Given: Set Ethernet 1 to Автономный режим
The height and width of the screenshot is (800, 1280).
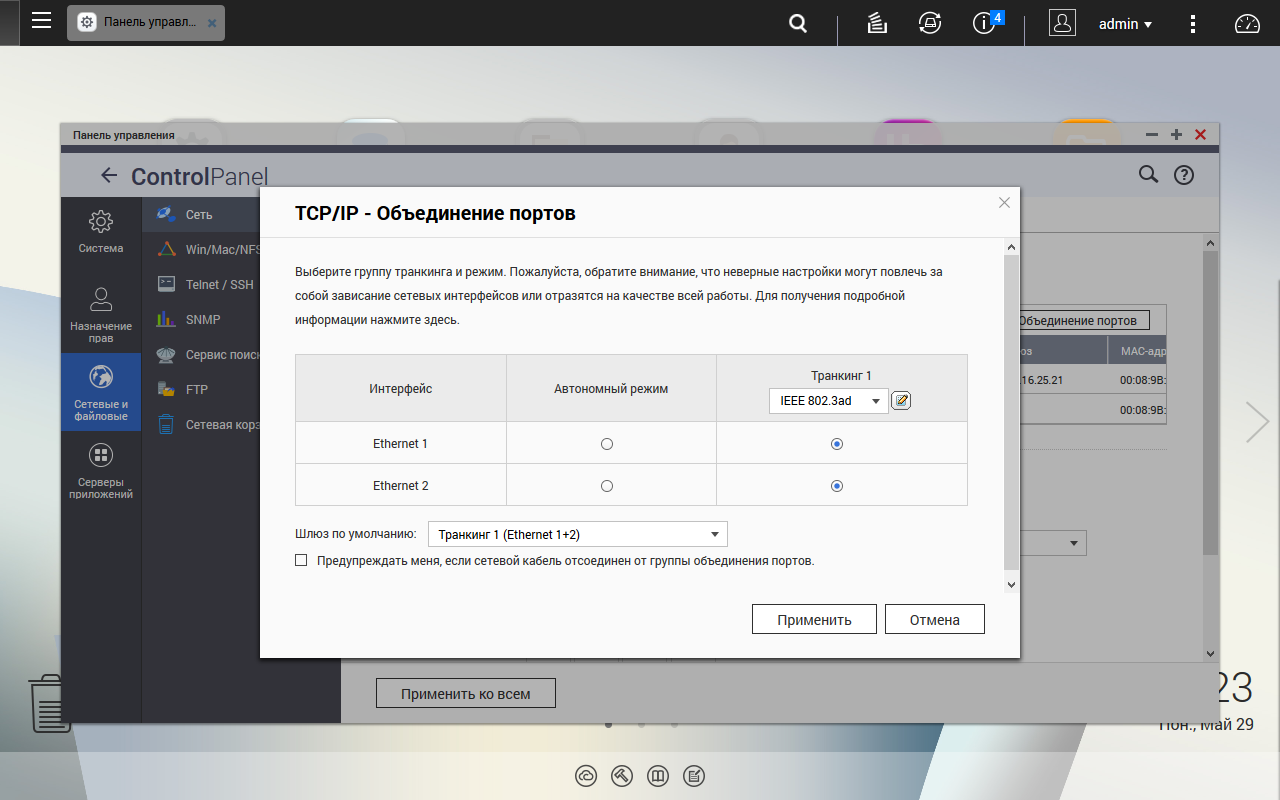Looking at the screenshot, I should (x=607, y=444).
